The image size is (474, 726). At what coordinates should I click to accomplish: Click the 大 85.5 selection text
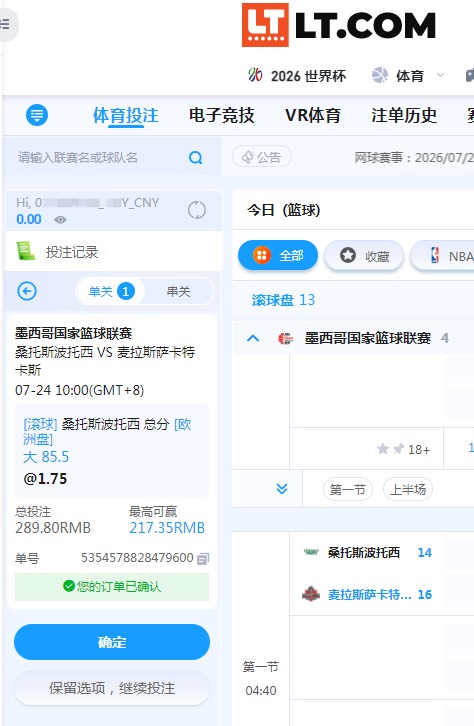pyautogui.click(x=46, y=457)
